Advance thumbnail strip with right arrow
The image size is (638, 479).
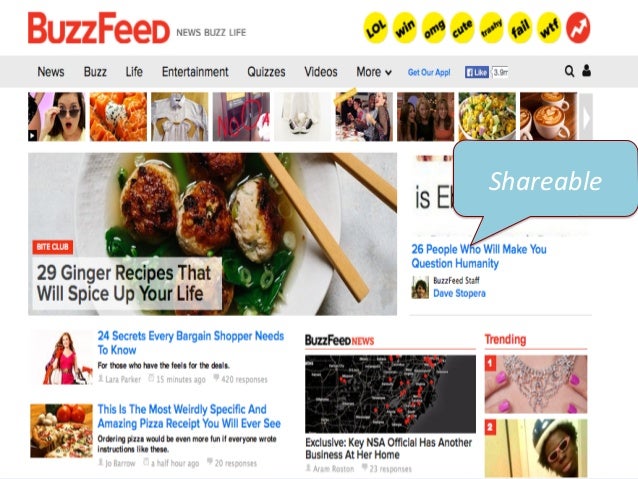click(586, 117)
